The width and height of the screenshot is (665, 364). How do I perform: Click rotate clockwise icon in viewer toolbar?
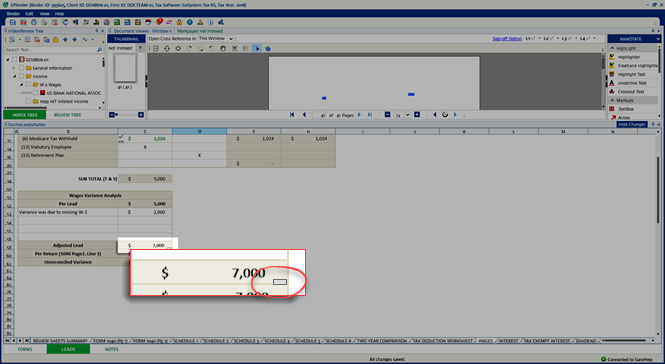pos(189,48)
